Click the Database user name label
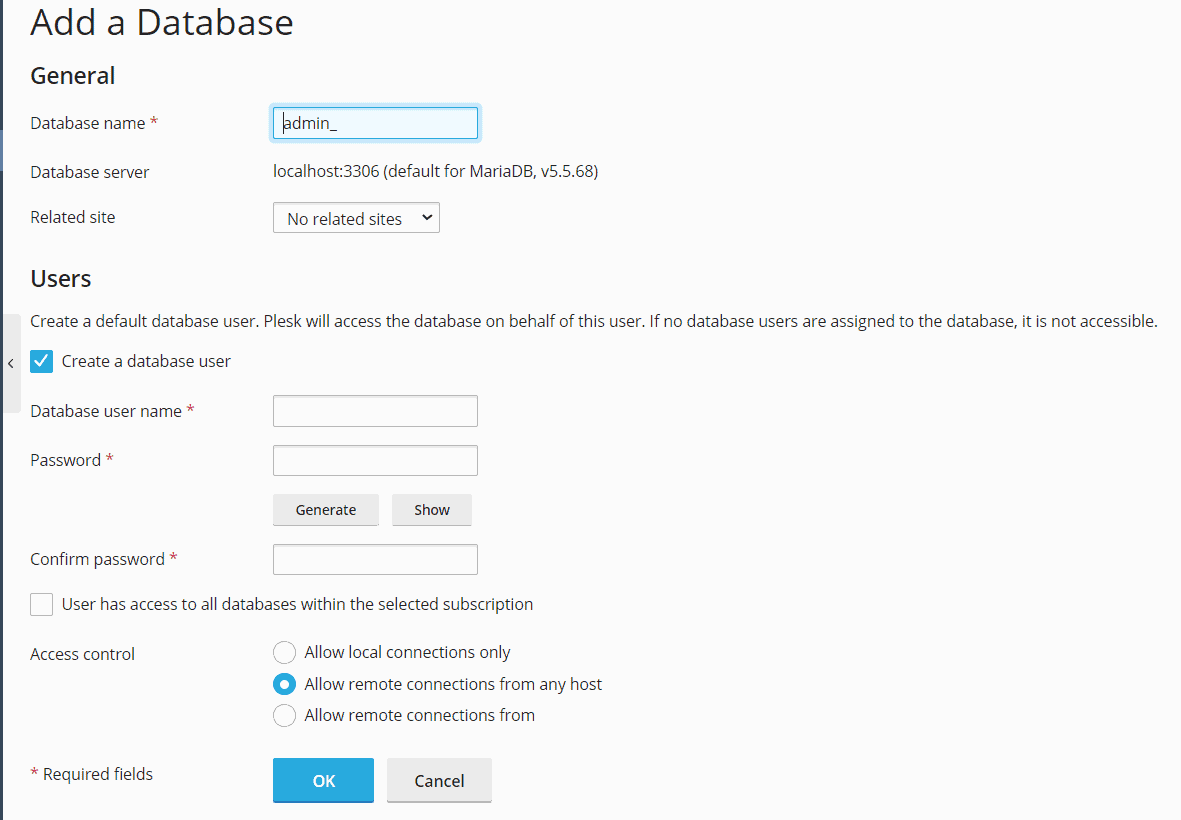This screenshot has width=1181, height=820. click(x=106, y=411)
